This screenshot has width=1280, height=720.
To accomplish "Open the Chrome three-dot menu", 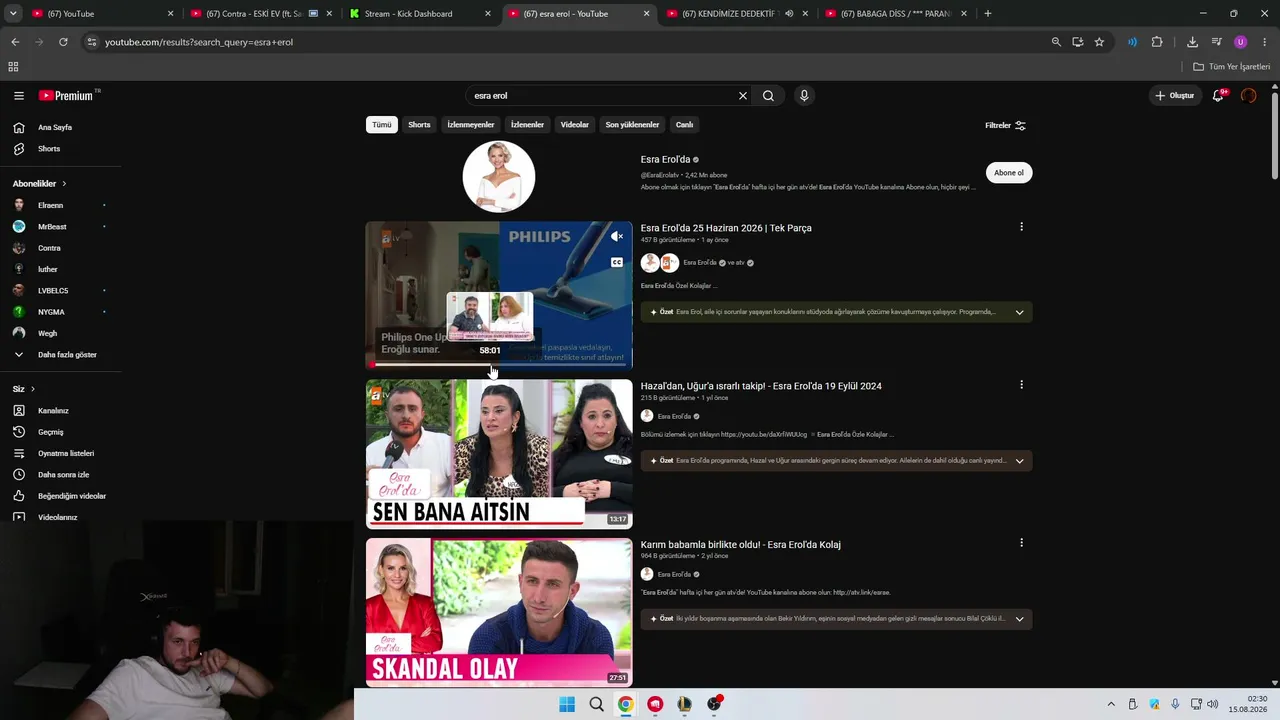I will coord(1265,42).
